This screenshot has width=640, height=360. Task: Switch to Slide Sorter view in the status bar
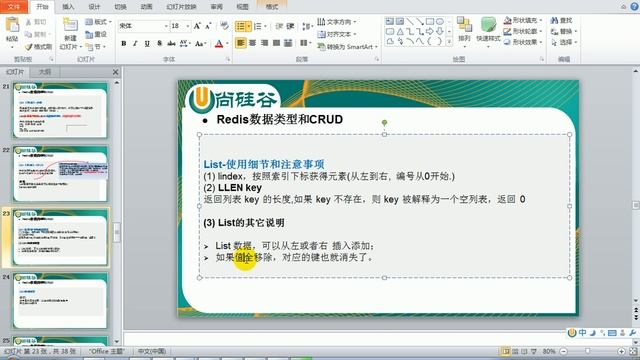tap(515, 351)
